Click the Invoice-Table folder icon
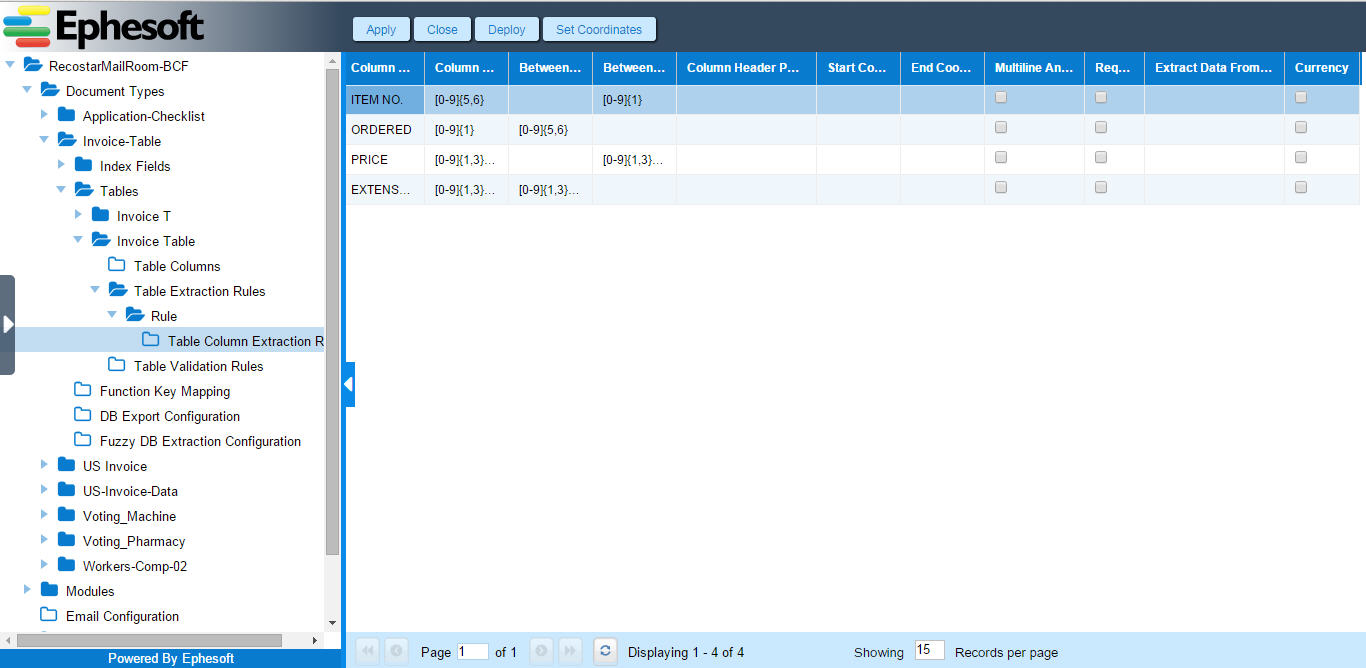The height and width of the screenshot is (668, 1366). pyautogui.click(x=66, y=140)
